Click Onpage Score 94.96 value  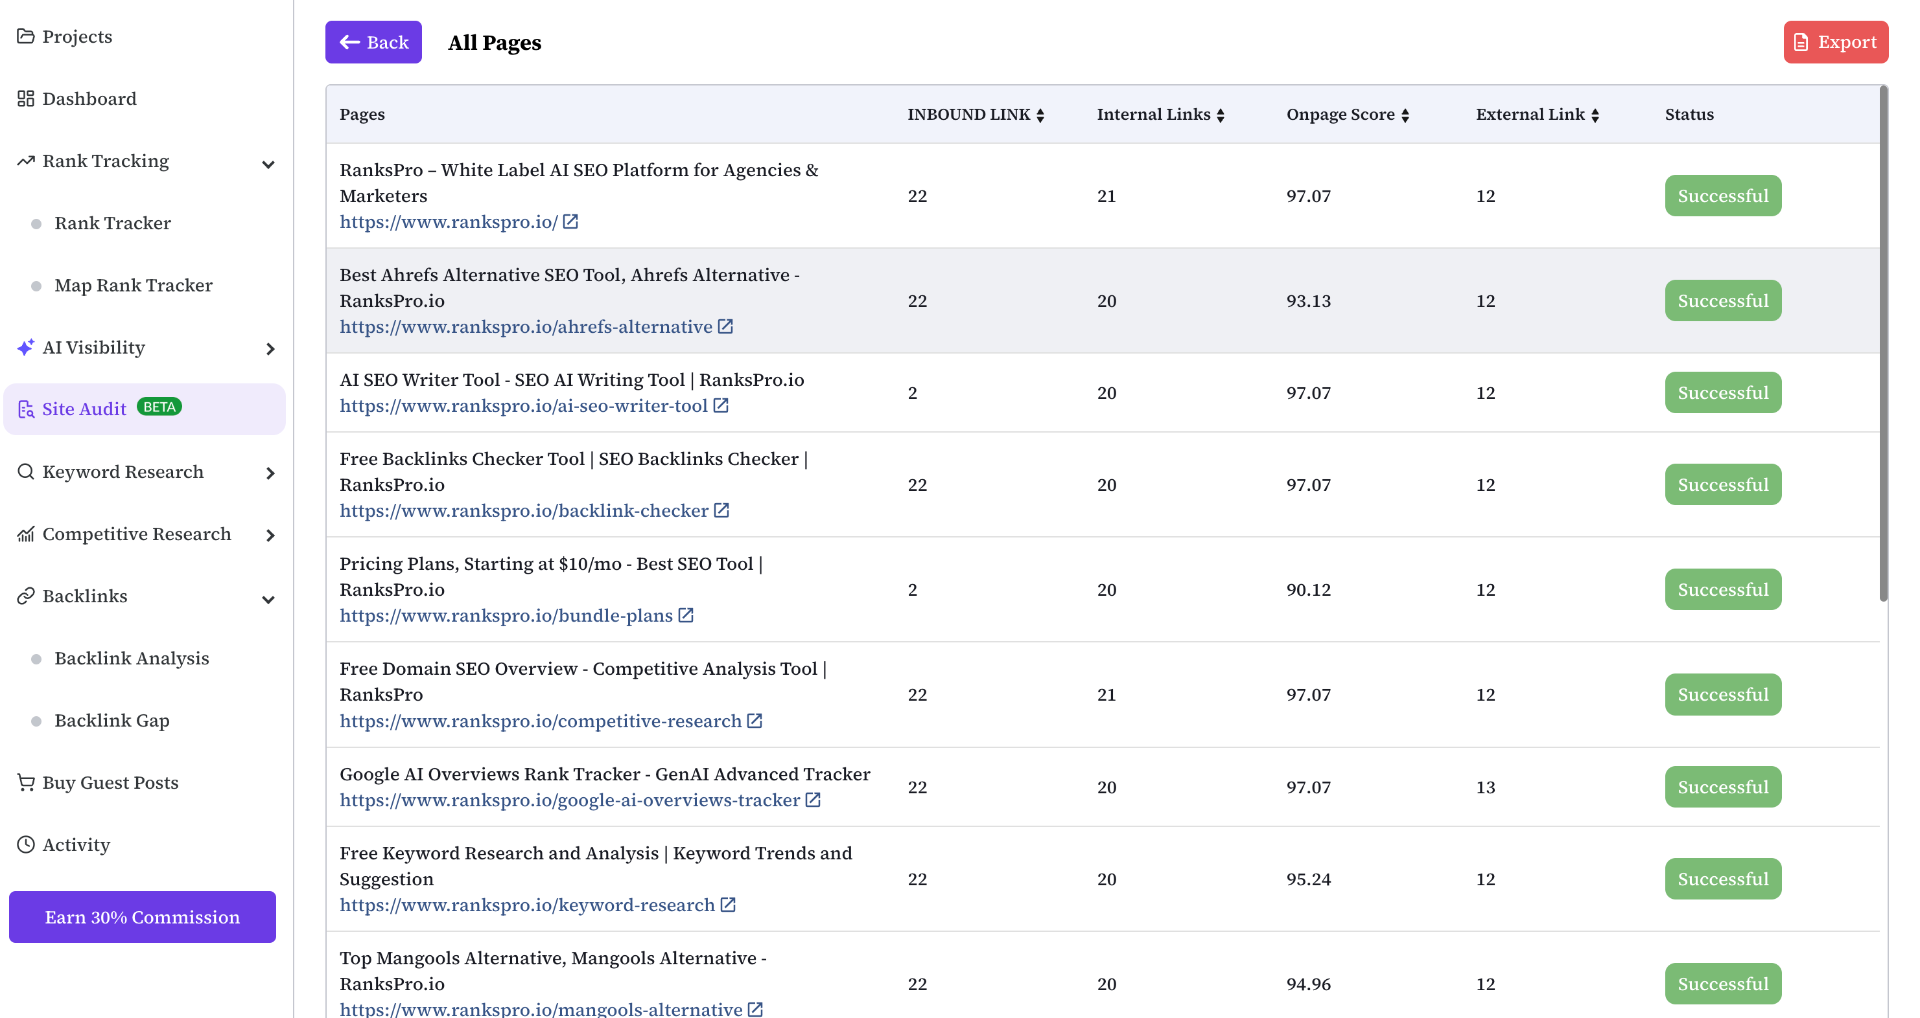click(1308, 984)
